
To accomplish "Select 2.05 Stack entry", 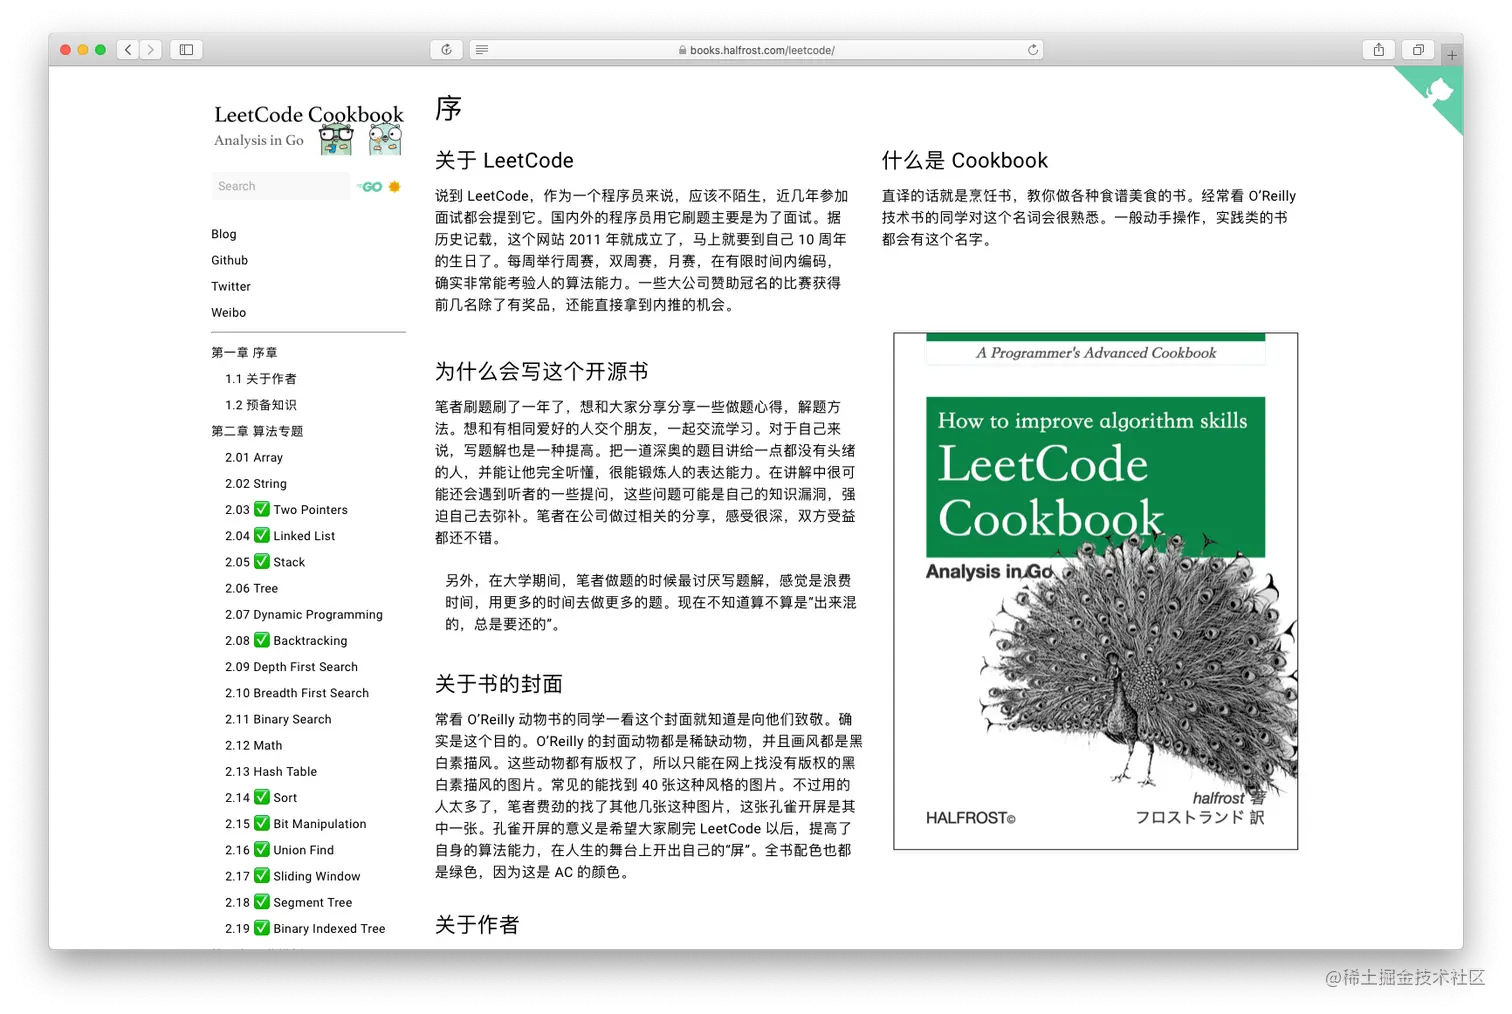I will 265,562.
